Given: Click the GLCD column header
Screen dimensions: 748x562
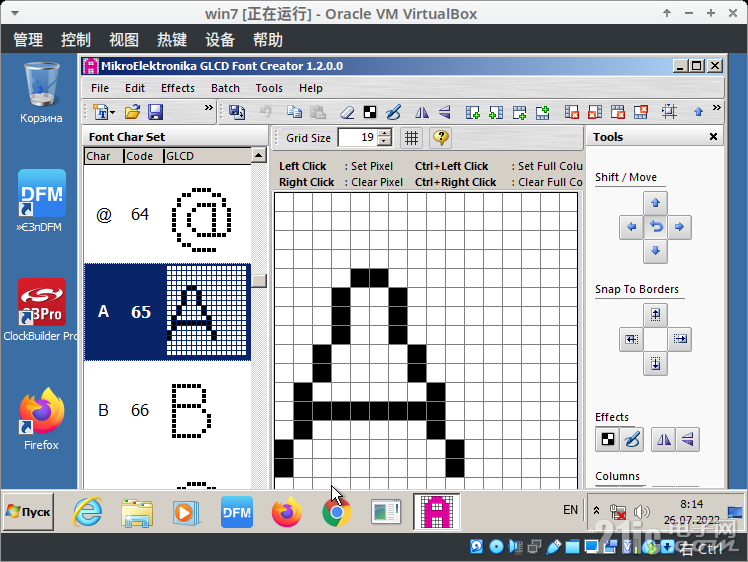Looking at the screenshot, I should point(208,156).
